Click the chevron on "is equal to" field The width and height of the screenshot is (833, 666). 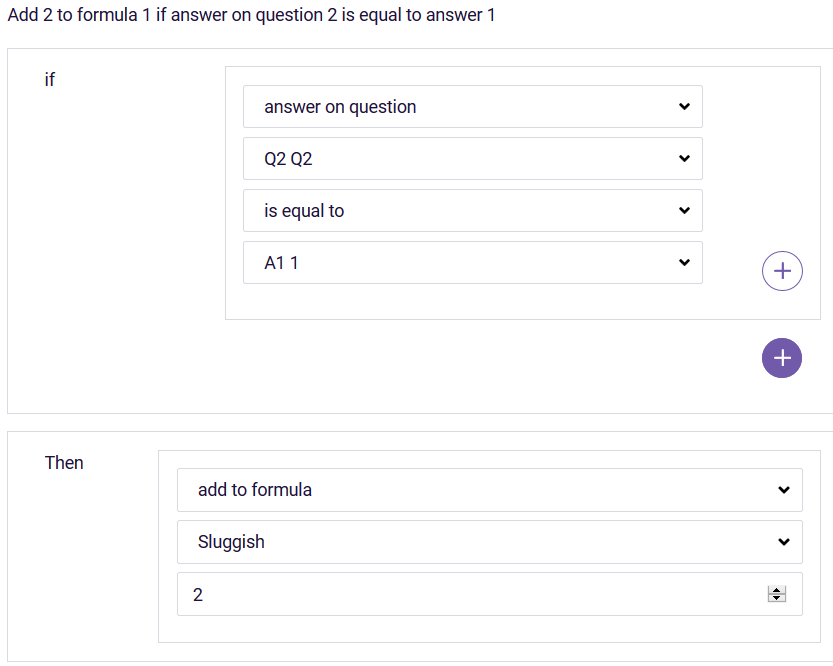click(683, 210)
